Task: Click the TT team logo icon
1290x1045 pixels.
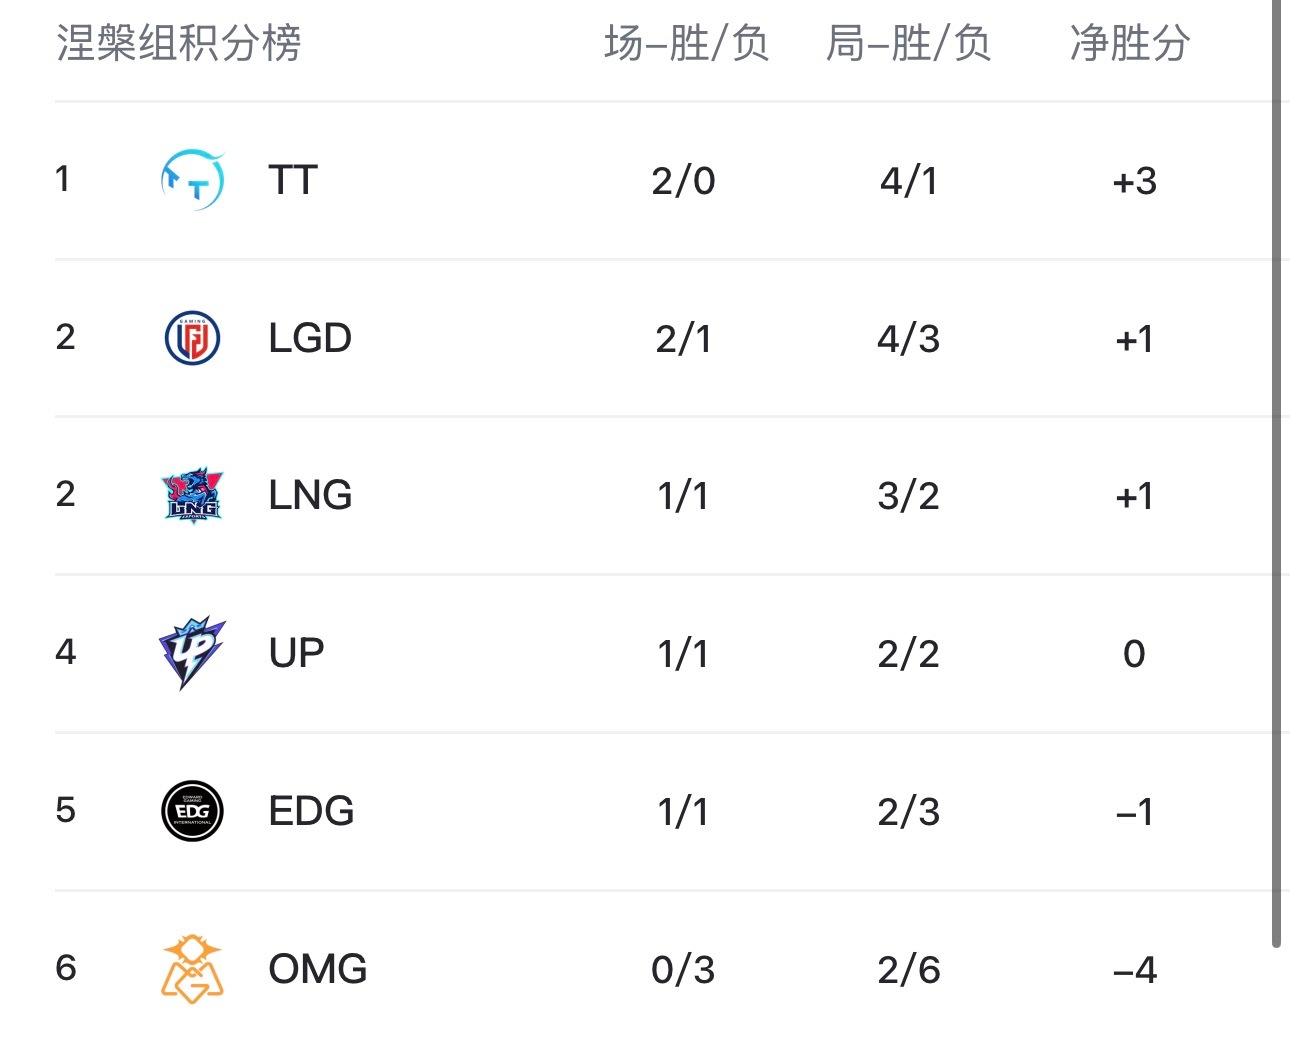Action: 192,181
